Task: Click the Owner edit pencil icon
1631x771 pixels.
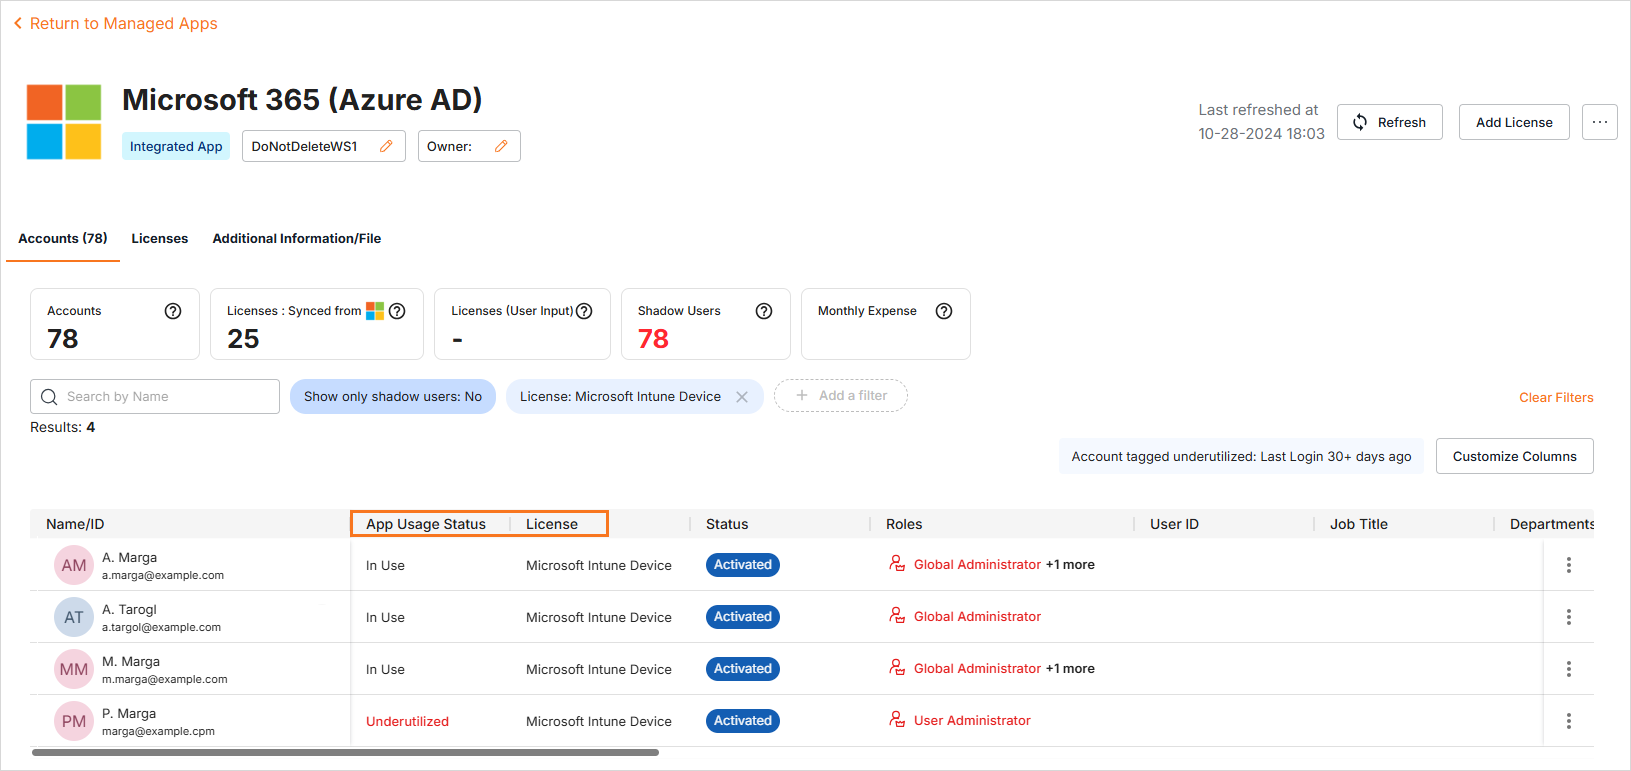Action: point(501,146)
